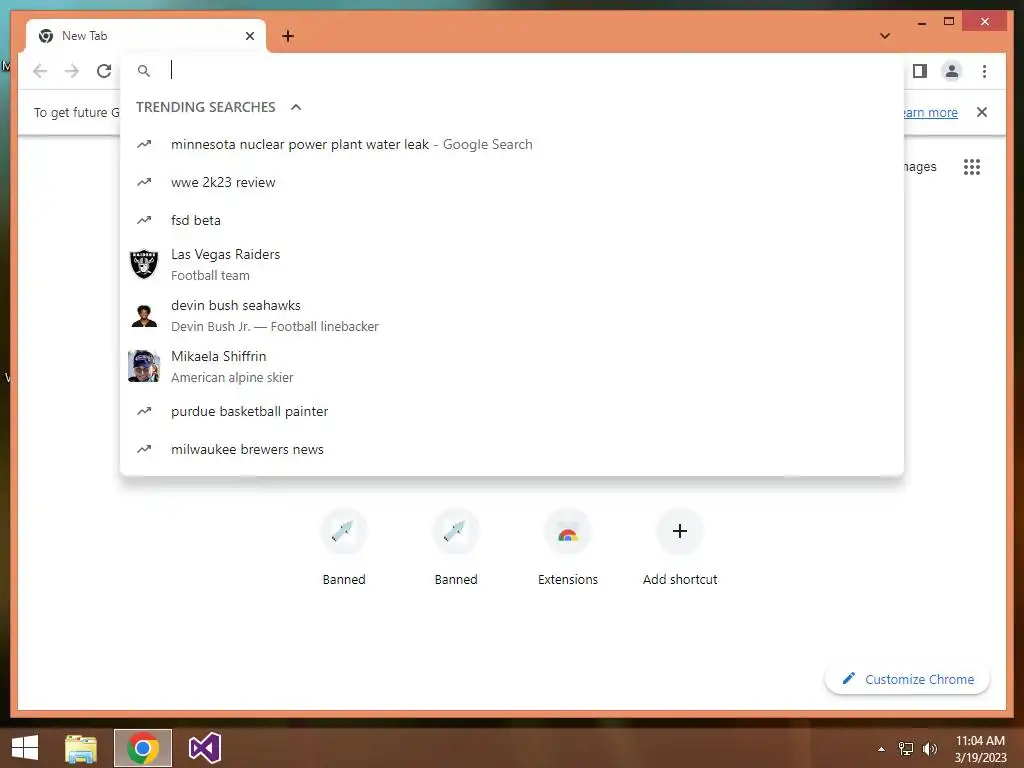The height and width of the screenshot is (768, 1024).
Task: Select fsd beta suggestion
Action: (512, 220)
